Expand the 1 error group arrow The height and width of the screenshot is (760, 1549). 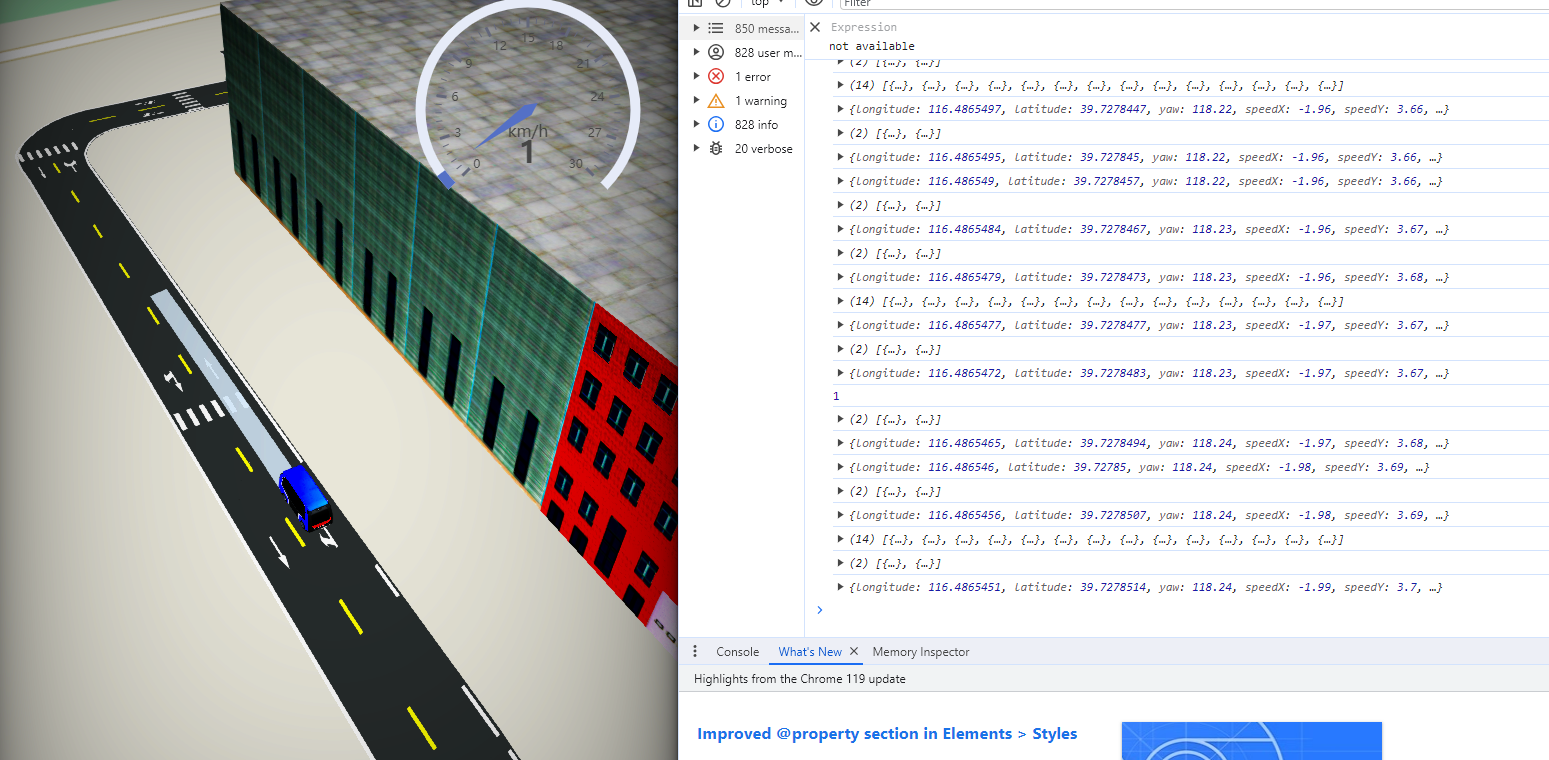pos(697,76)
